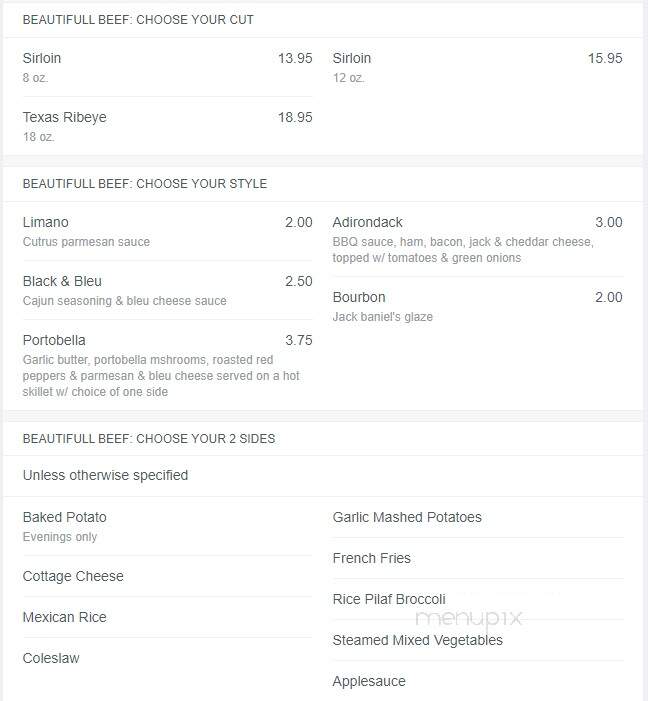Screen dimensions: 648x701
Task: Choose the Texas Ribeye cut
Action: 167,127
